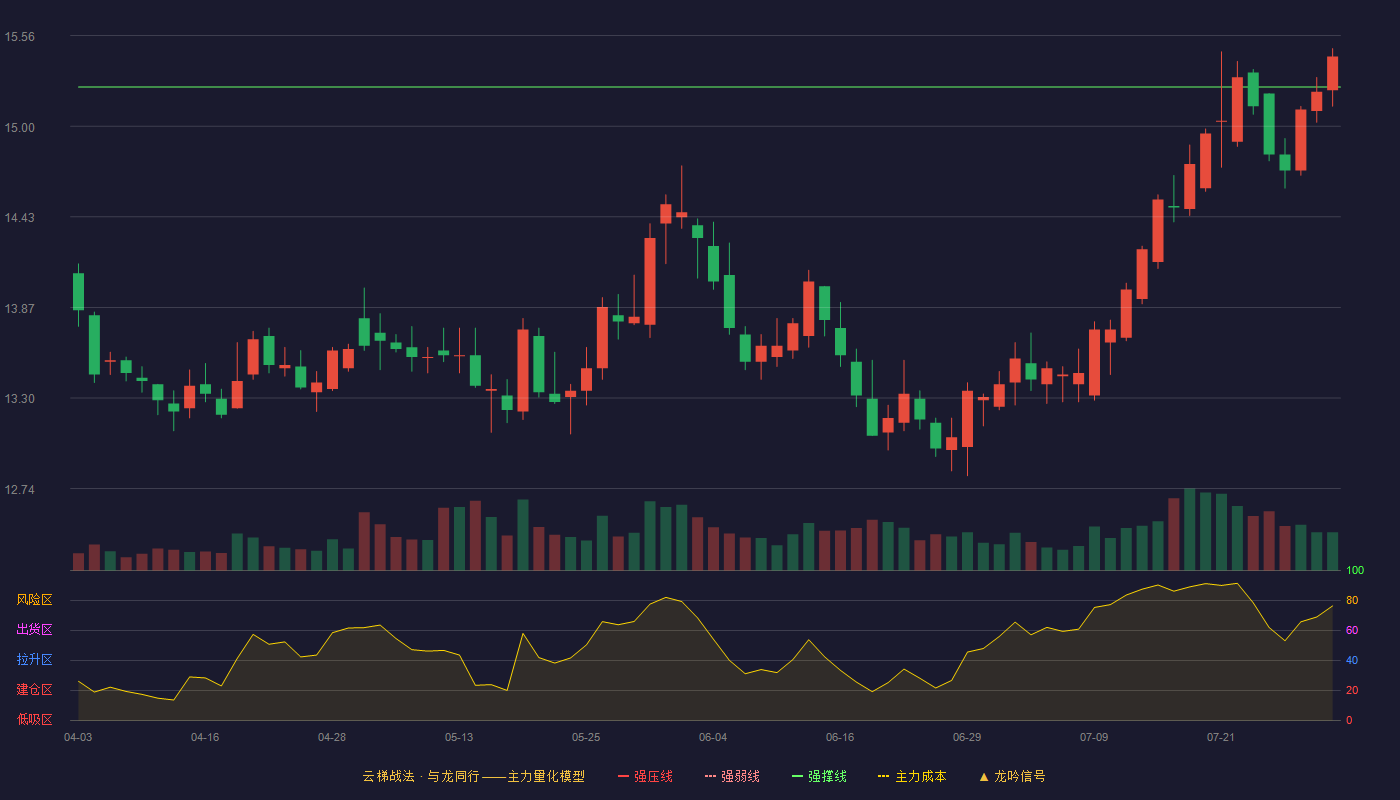Click the 20 indicator scale value
Image resolution: width=1400 pixels, height=800 pixels.
click(x=1352, y=690)
